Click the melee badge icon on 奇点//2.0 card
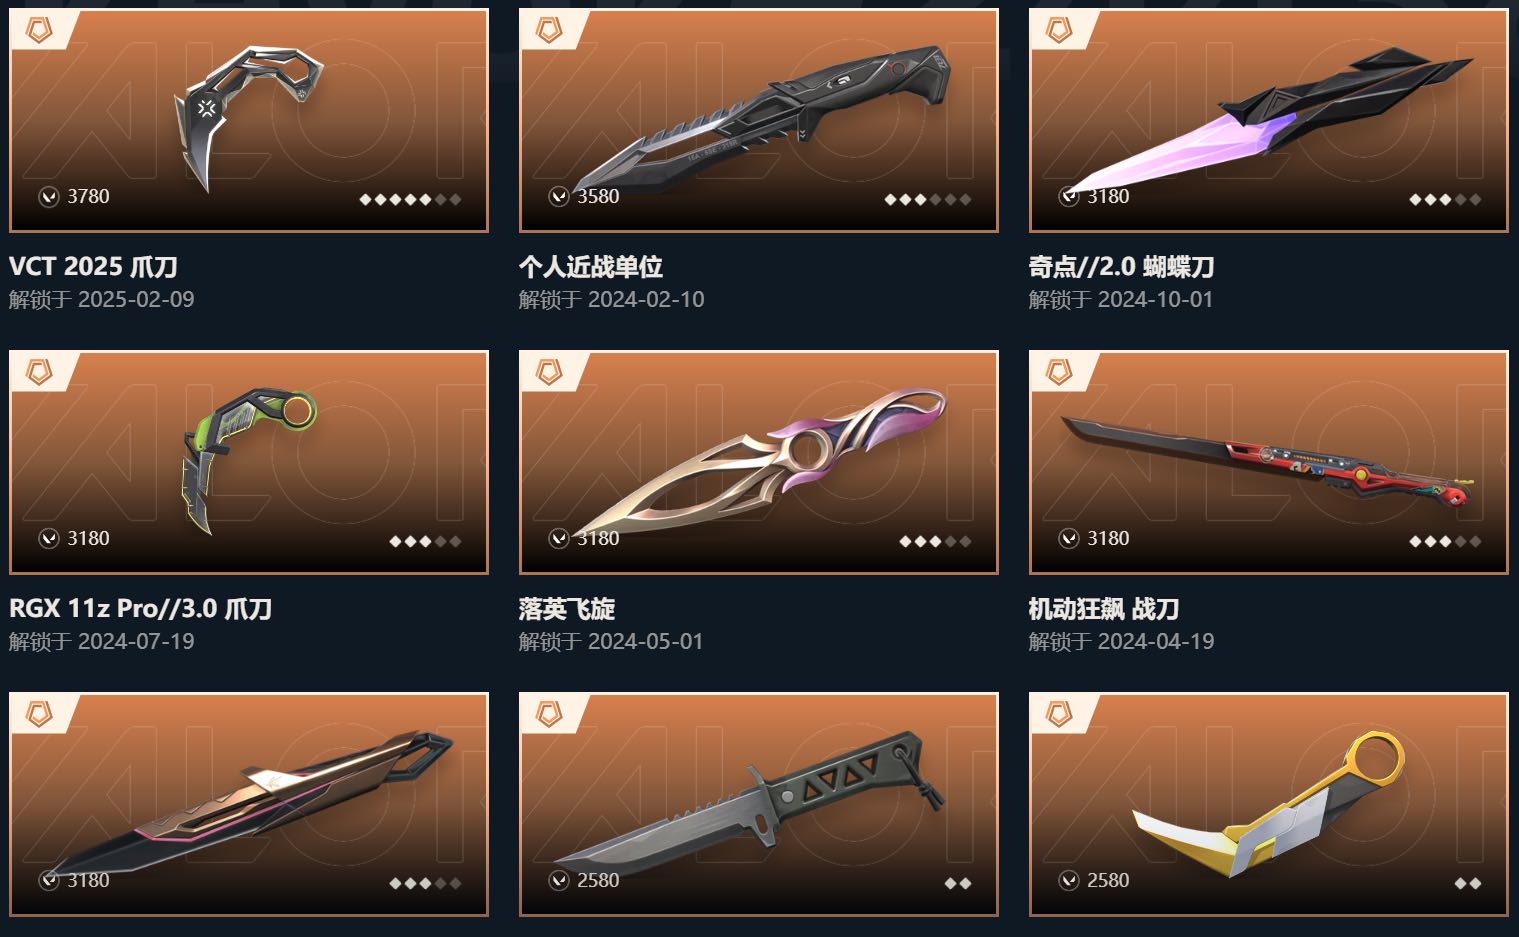 pos(1058,31)
